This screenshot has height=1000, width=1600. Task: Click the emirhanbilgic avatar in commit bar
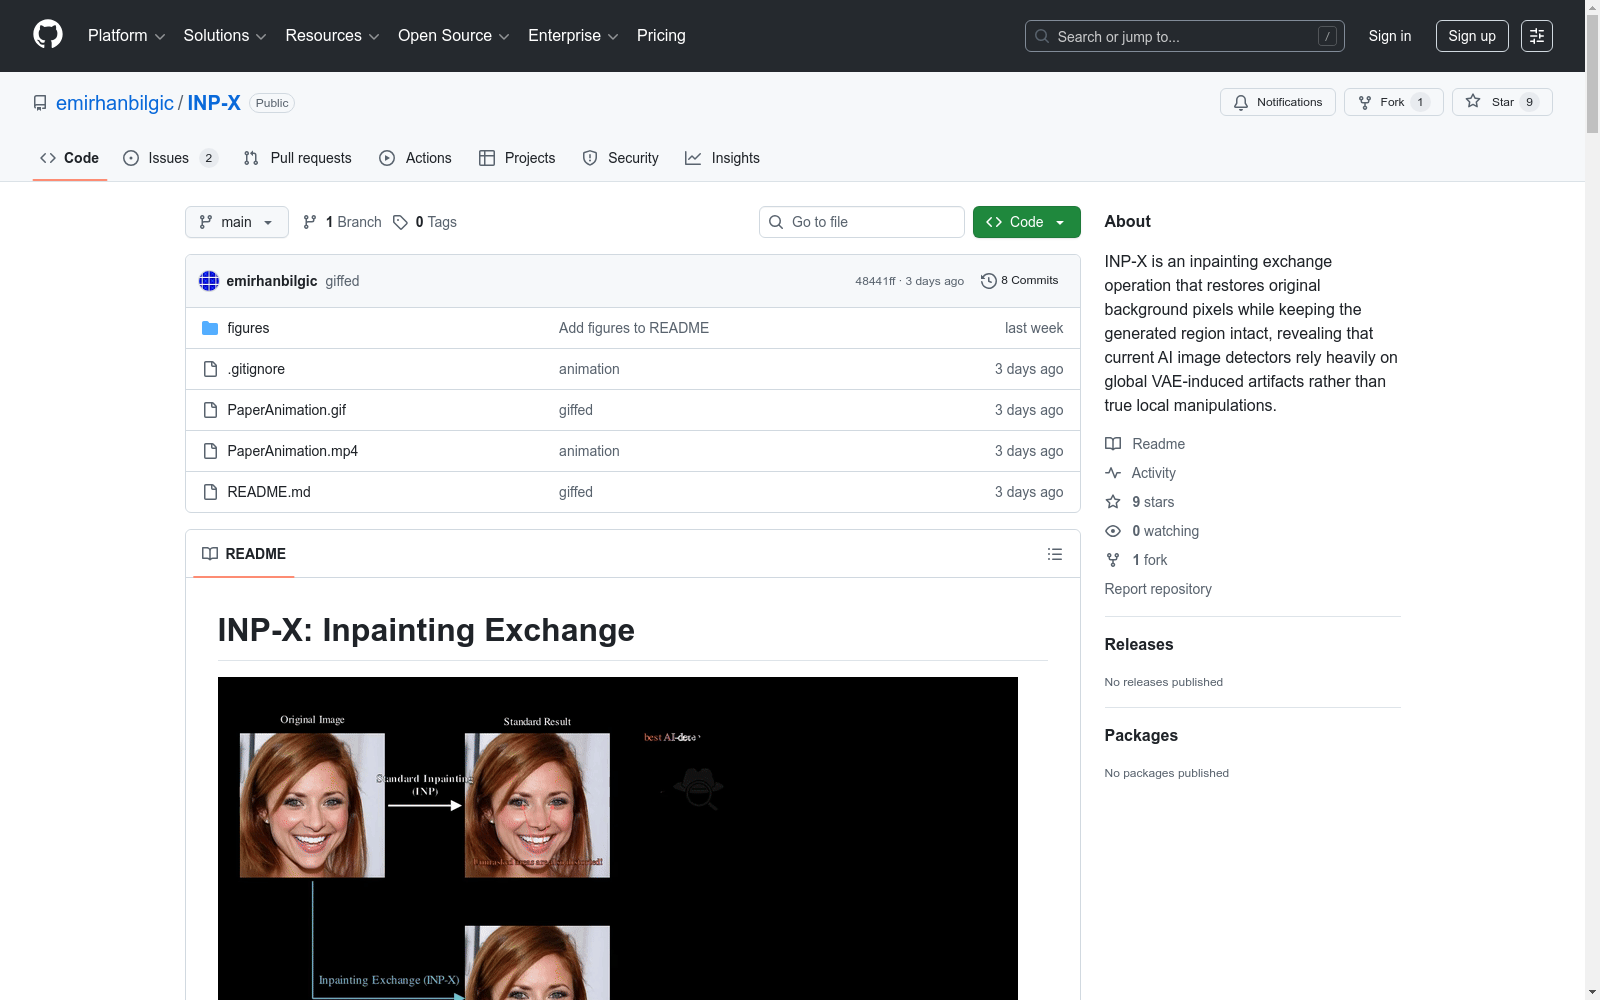pos(209,281)
